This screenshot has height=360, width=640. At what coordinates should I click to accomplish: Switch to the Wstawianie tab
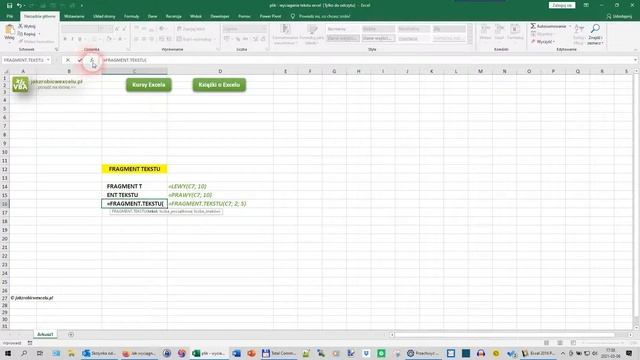[74, 16]
